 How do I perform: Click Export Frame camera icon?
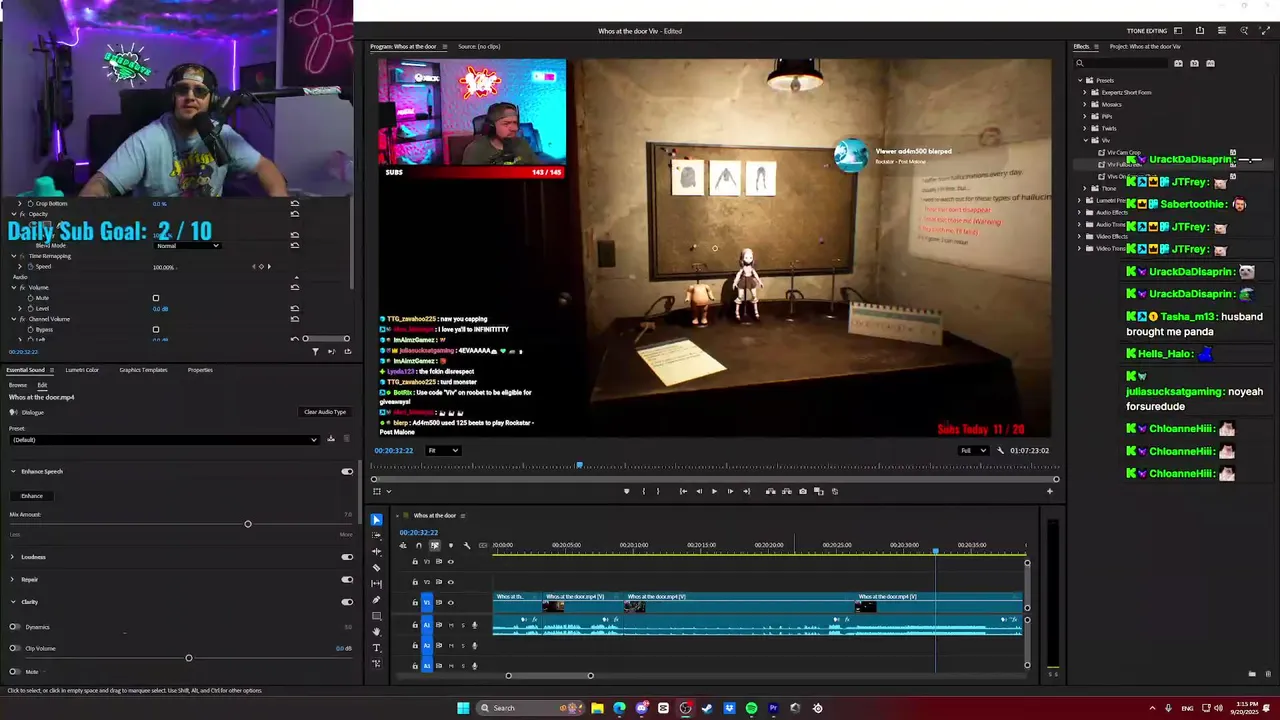tap(802, 491)
